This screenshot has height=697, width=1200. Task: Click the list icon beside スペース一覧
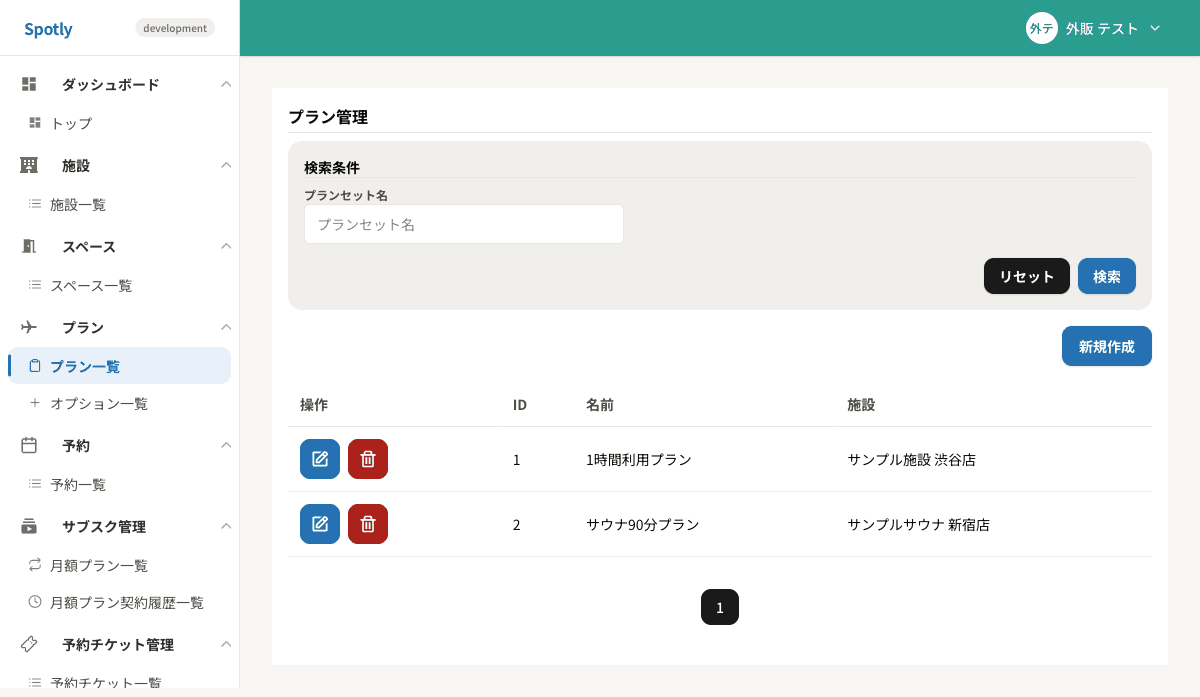(x=35, y=285)
